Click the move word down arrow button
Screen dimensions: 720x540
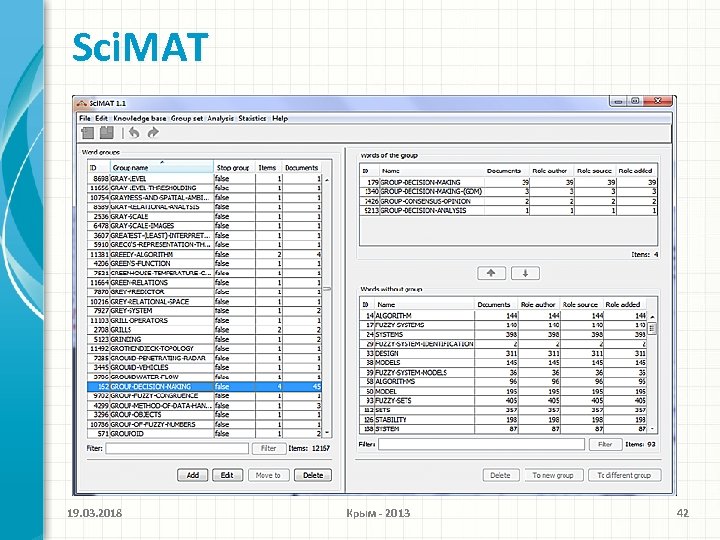[x=525, y=273]
